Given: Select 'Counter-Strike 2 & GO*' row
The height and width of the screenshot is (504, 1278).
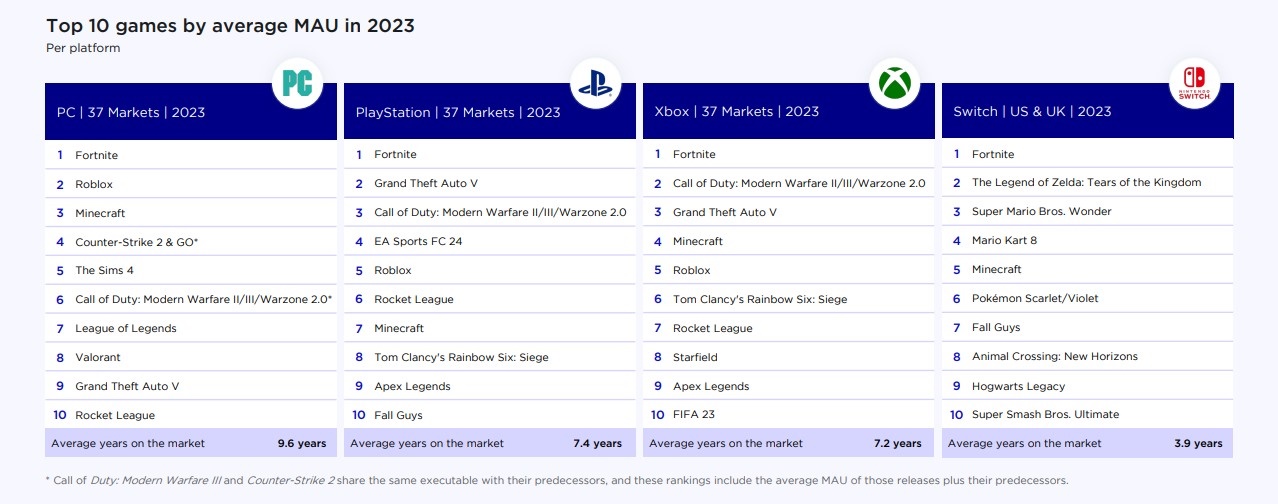Looking at the screenshot, I should click(191, 242).
